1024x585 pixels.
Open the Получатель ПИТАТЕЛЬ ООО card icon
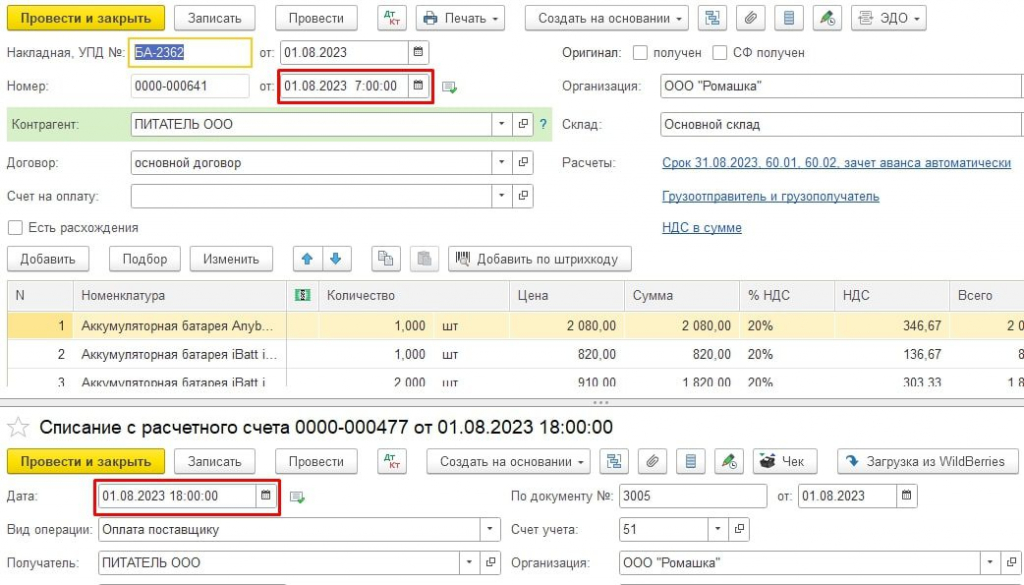(x=490, y=563)
